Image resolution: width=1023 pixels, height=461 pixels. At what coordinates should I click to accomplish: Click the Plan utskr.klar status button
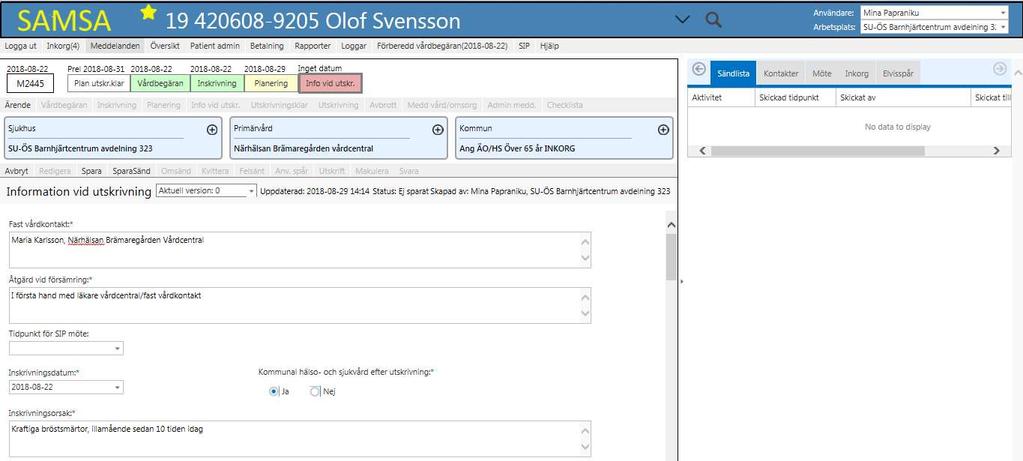pyautogui.click(x=99, y=83)
